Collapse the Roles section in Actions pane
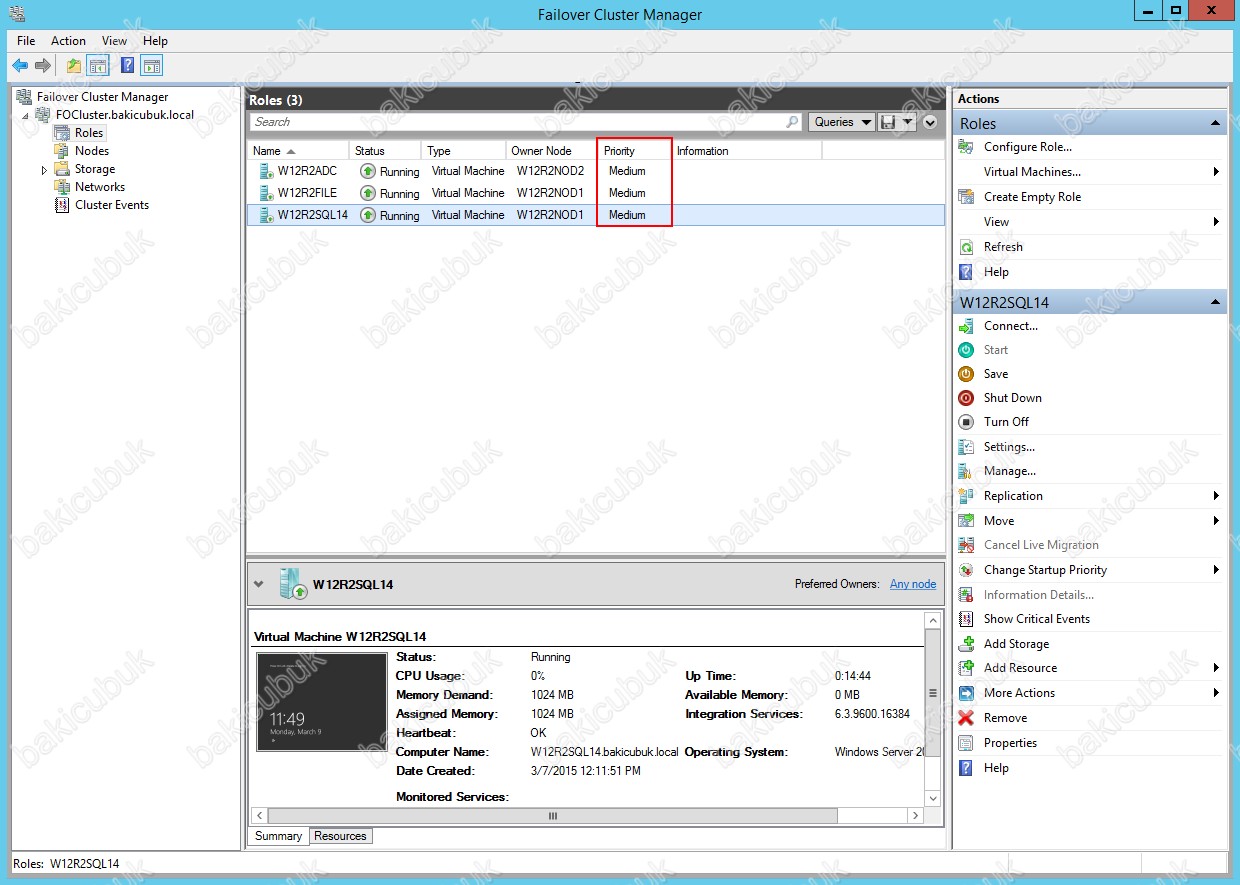The image size is (1240, 885). pos(1216,123)
